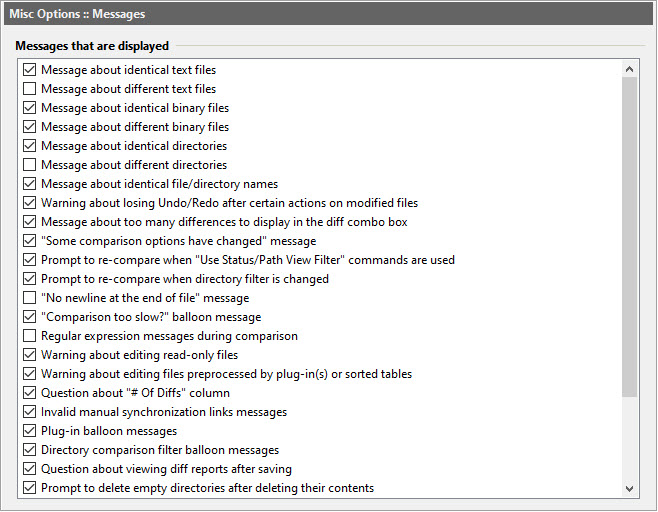Image resolution: width=658 pixels, height=512 pixels.
Task: Disable 'Message about different binary files'
Action: pyautogui.click(x=30, y=127)
